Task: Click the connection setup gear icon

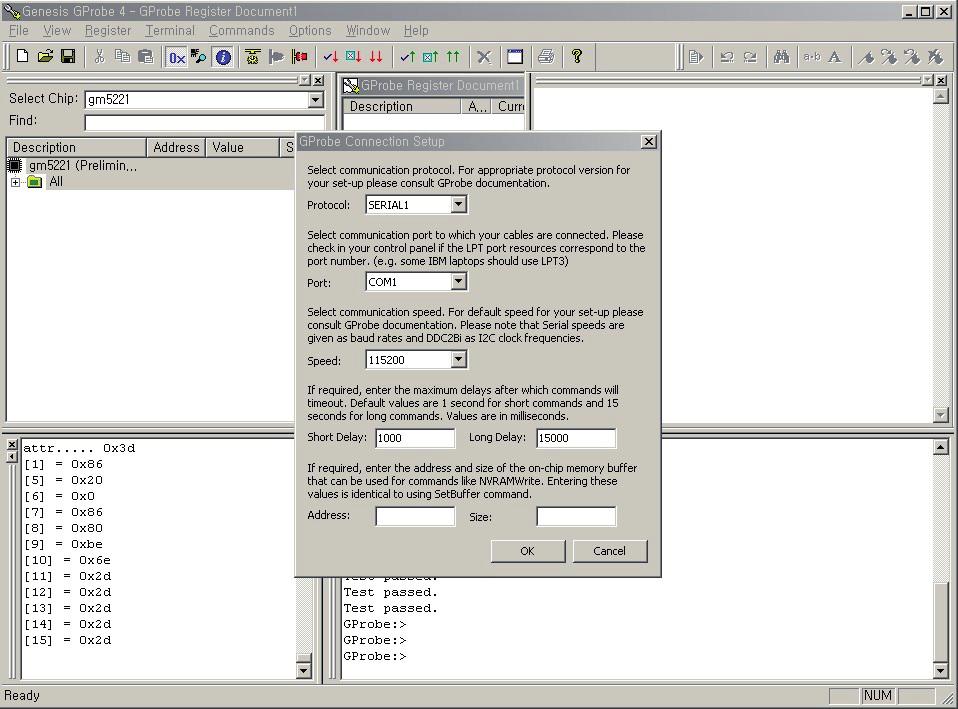Action: 252,57
